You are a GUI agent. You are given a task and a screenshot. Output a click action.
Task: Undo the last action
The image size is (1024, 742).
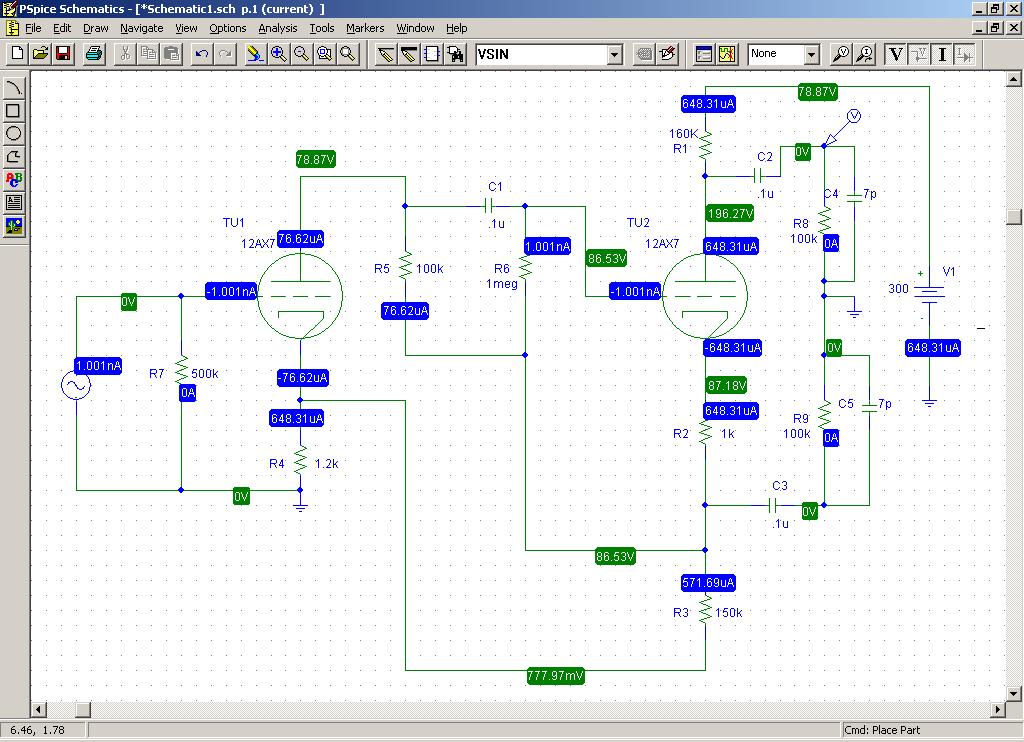click(x=202, y=54)
